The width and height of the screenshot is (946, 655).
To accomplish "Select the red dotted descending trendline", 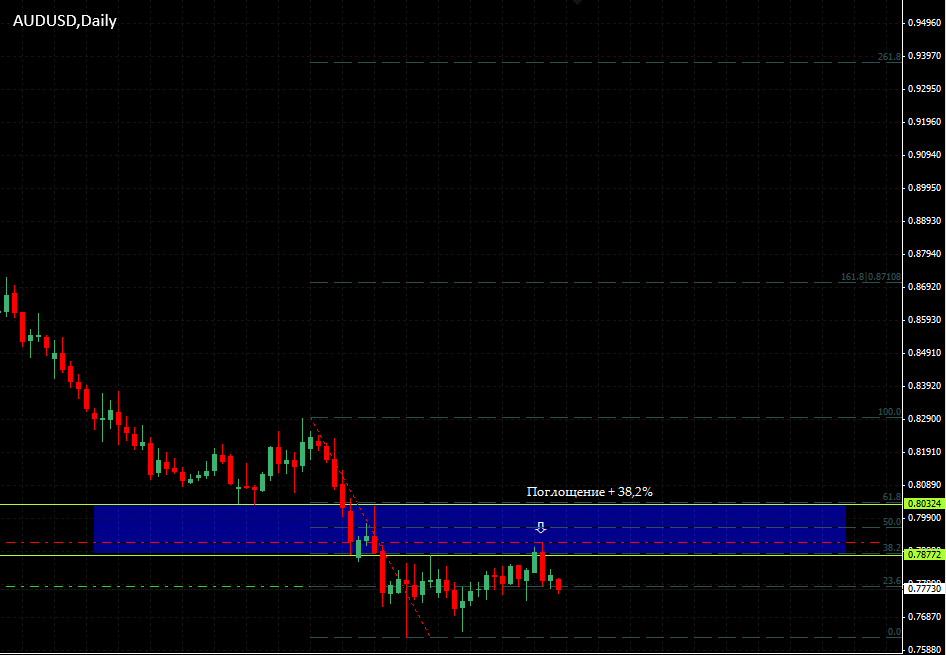I will click(369, 527).
